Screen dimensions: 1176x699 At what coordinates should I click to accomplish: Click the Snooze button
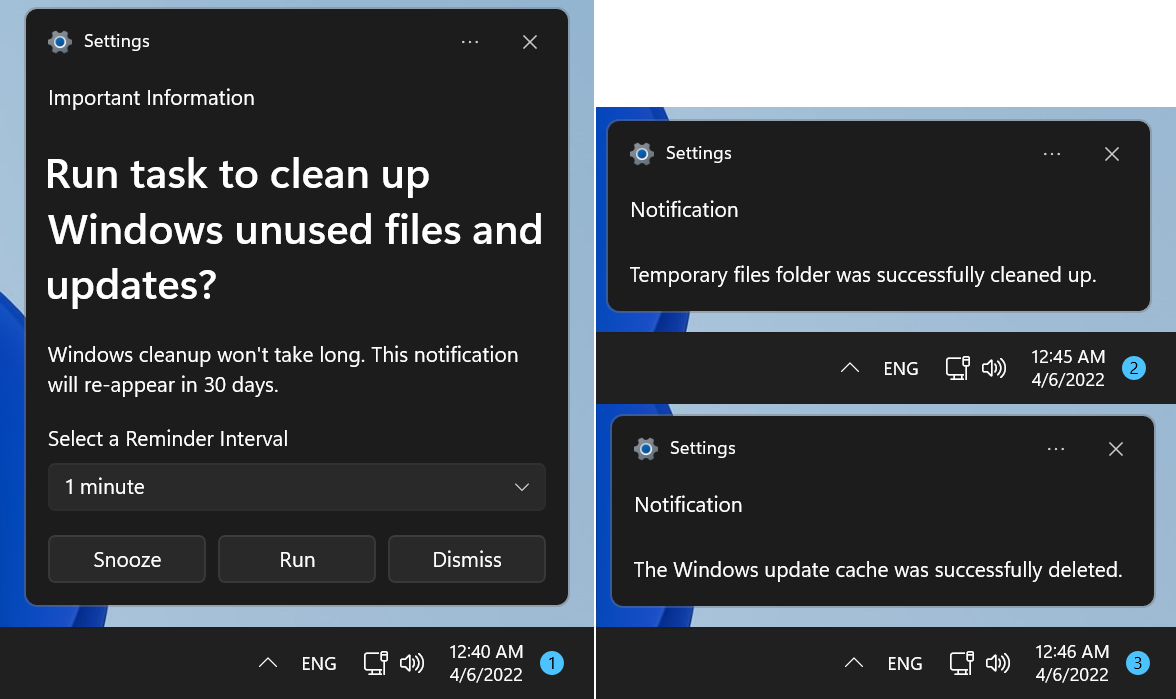click(127, 559)
